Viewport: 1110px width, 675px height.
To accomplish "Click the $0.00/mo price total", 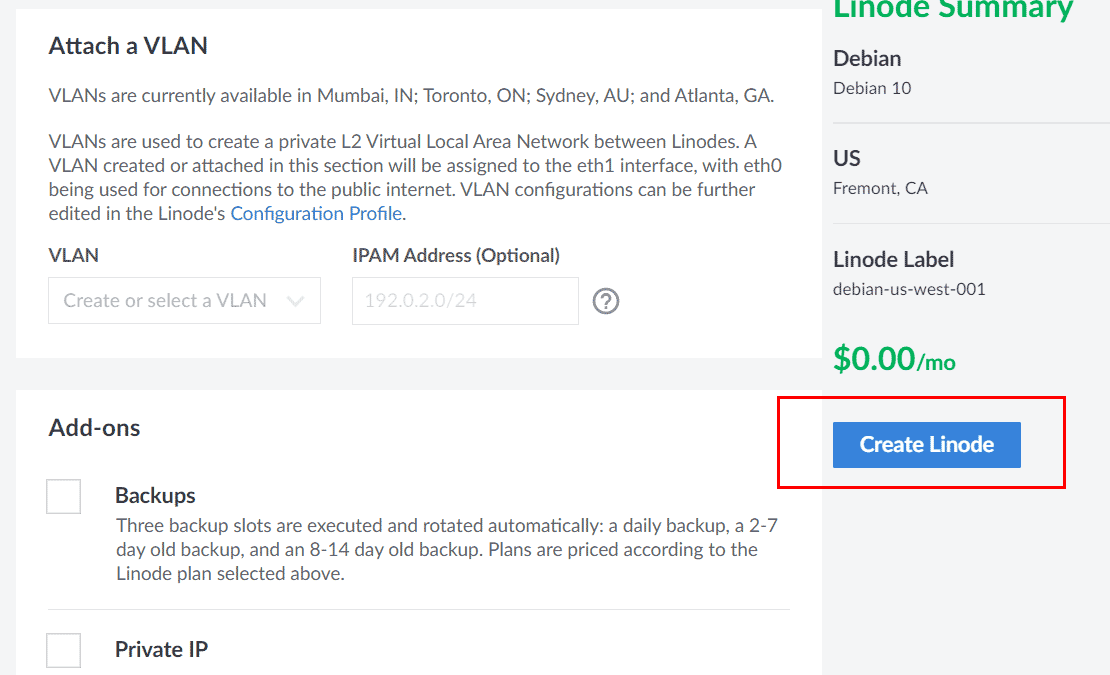I will [x=894, y=359].
